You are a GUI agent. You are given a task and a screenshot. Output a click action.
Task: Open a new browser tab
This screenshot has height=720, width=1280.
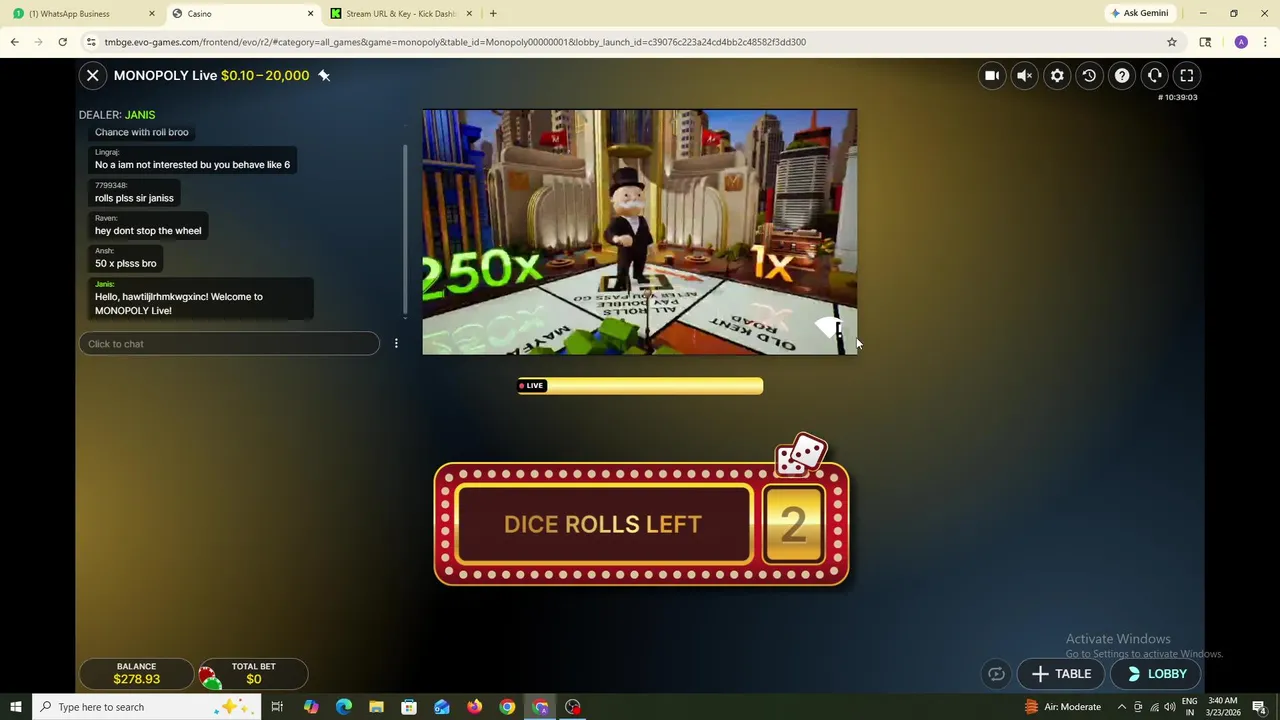[493, 13]
